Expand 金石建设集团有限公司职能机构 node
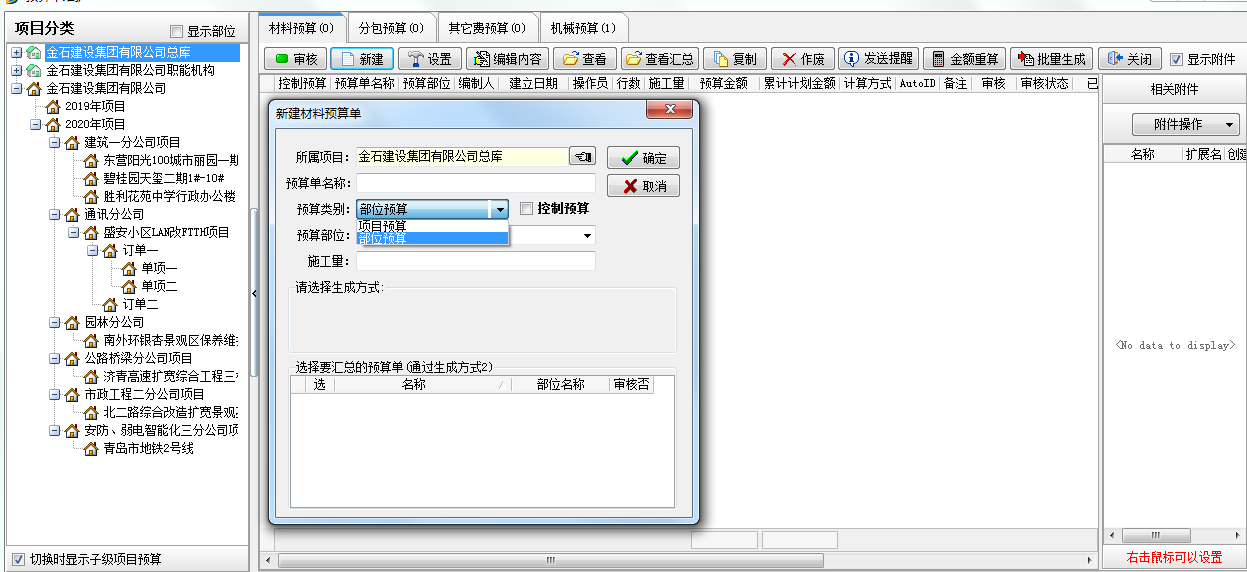 (16, 70)
